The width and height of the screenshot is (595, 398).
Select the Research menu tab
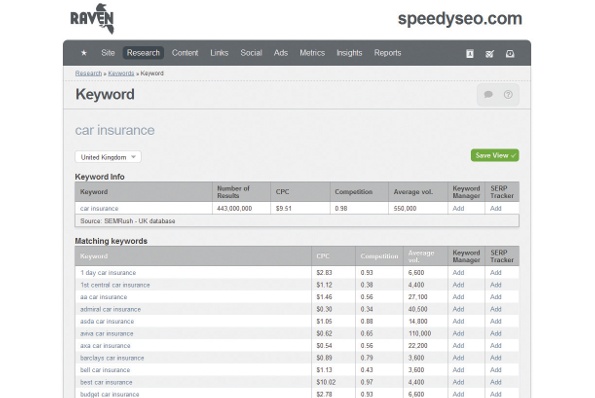(x=143, y=53)
